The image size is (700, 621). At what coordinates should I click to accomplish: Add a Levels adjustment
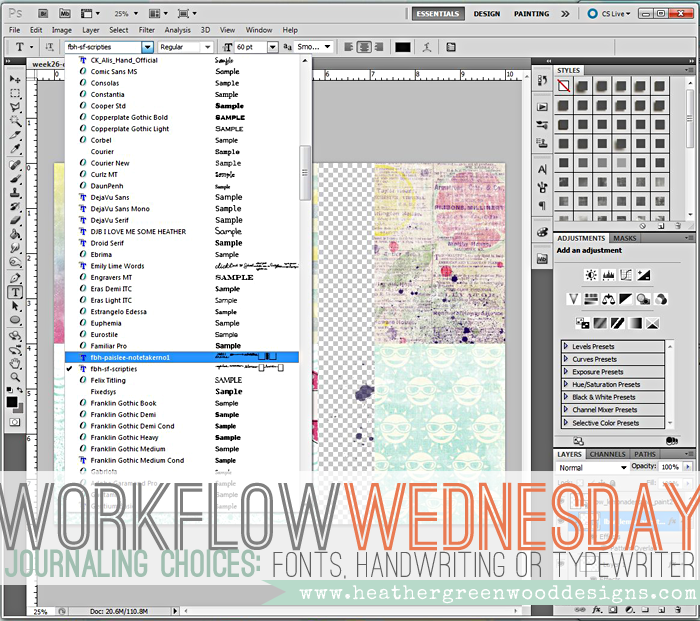point(608,275)
